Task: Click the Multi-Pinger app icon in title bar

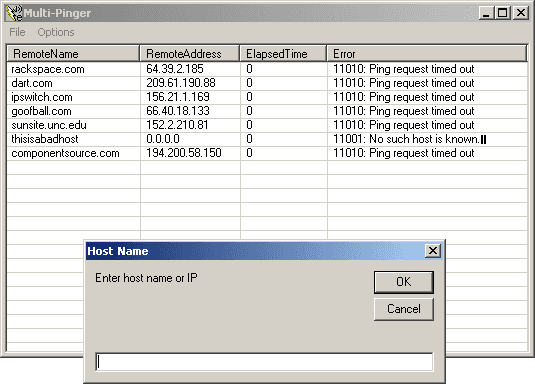Action: click(14, 13)
